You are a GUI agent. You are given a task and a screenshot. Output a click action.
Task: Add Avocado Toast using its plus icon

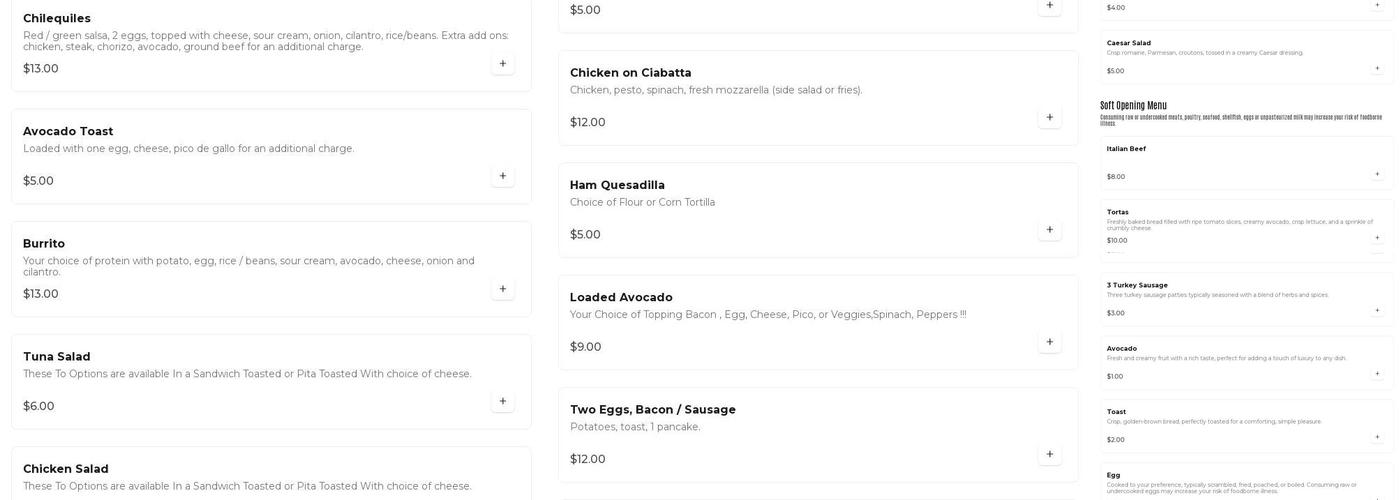click(x=502, y=176)
